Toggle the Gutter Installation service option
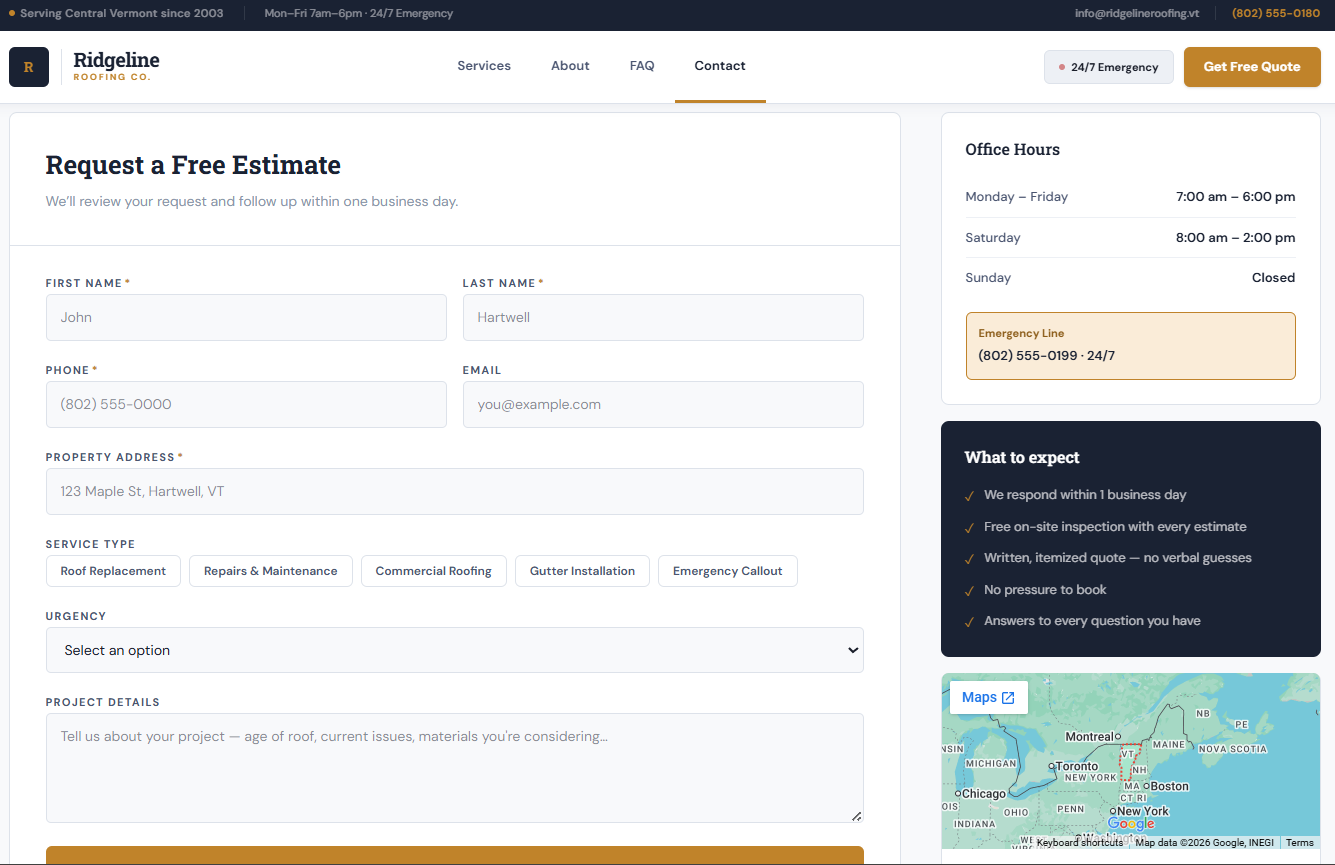The height and width of the screenshot is (865, 1335). (x=582, y=571)
